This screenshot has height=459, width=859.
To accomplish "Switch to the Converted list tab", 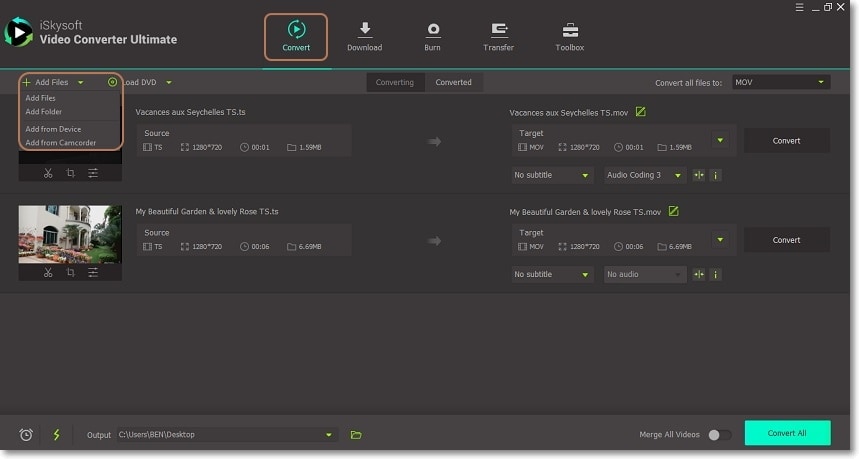I will (x=454, y=82).
